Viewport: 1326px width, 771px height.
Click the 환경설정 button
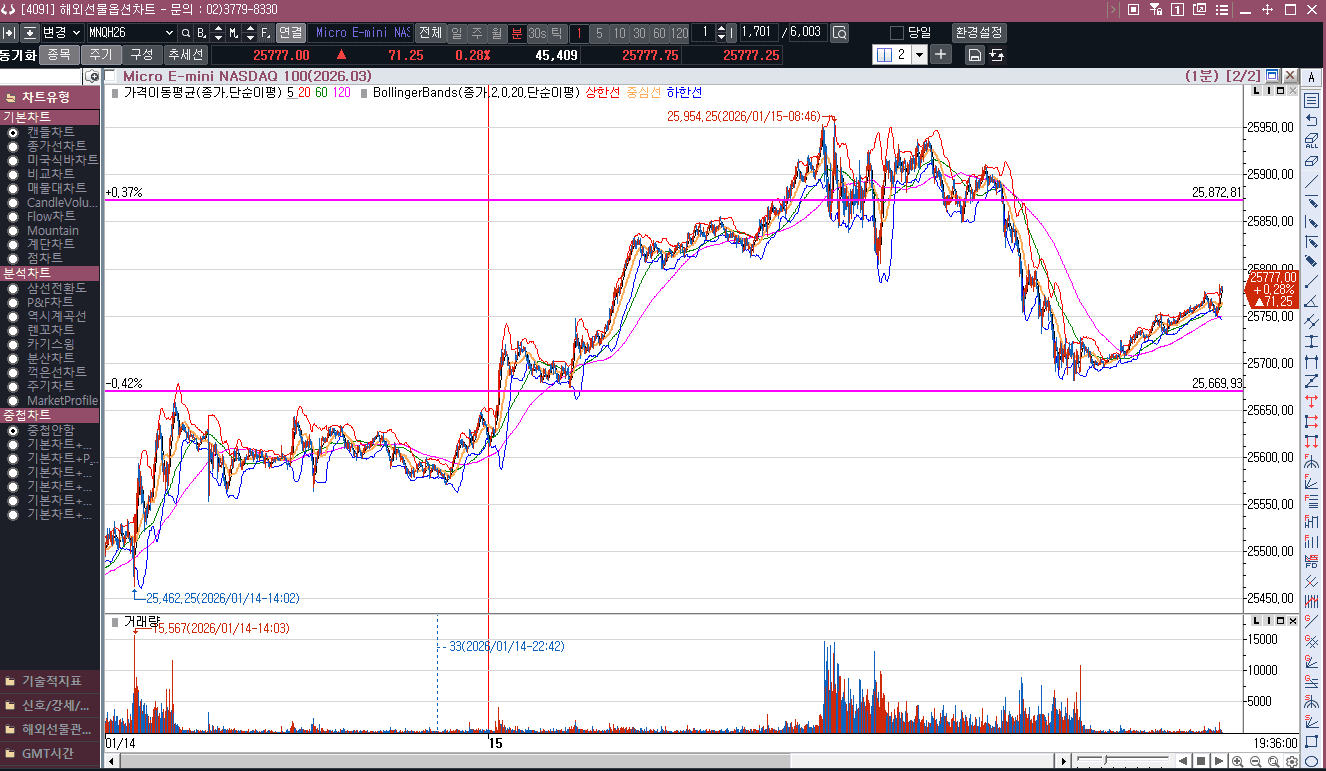pyautogui.click(x=979, y=32)
